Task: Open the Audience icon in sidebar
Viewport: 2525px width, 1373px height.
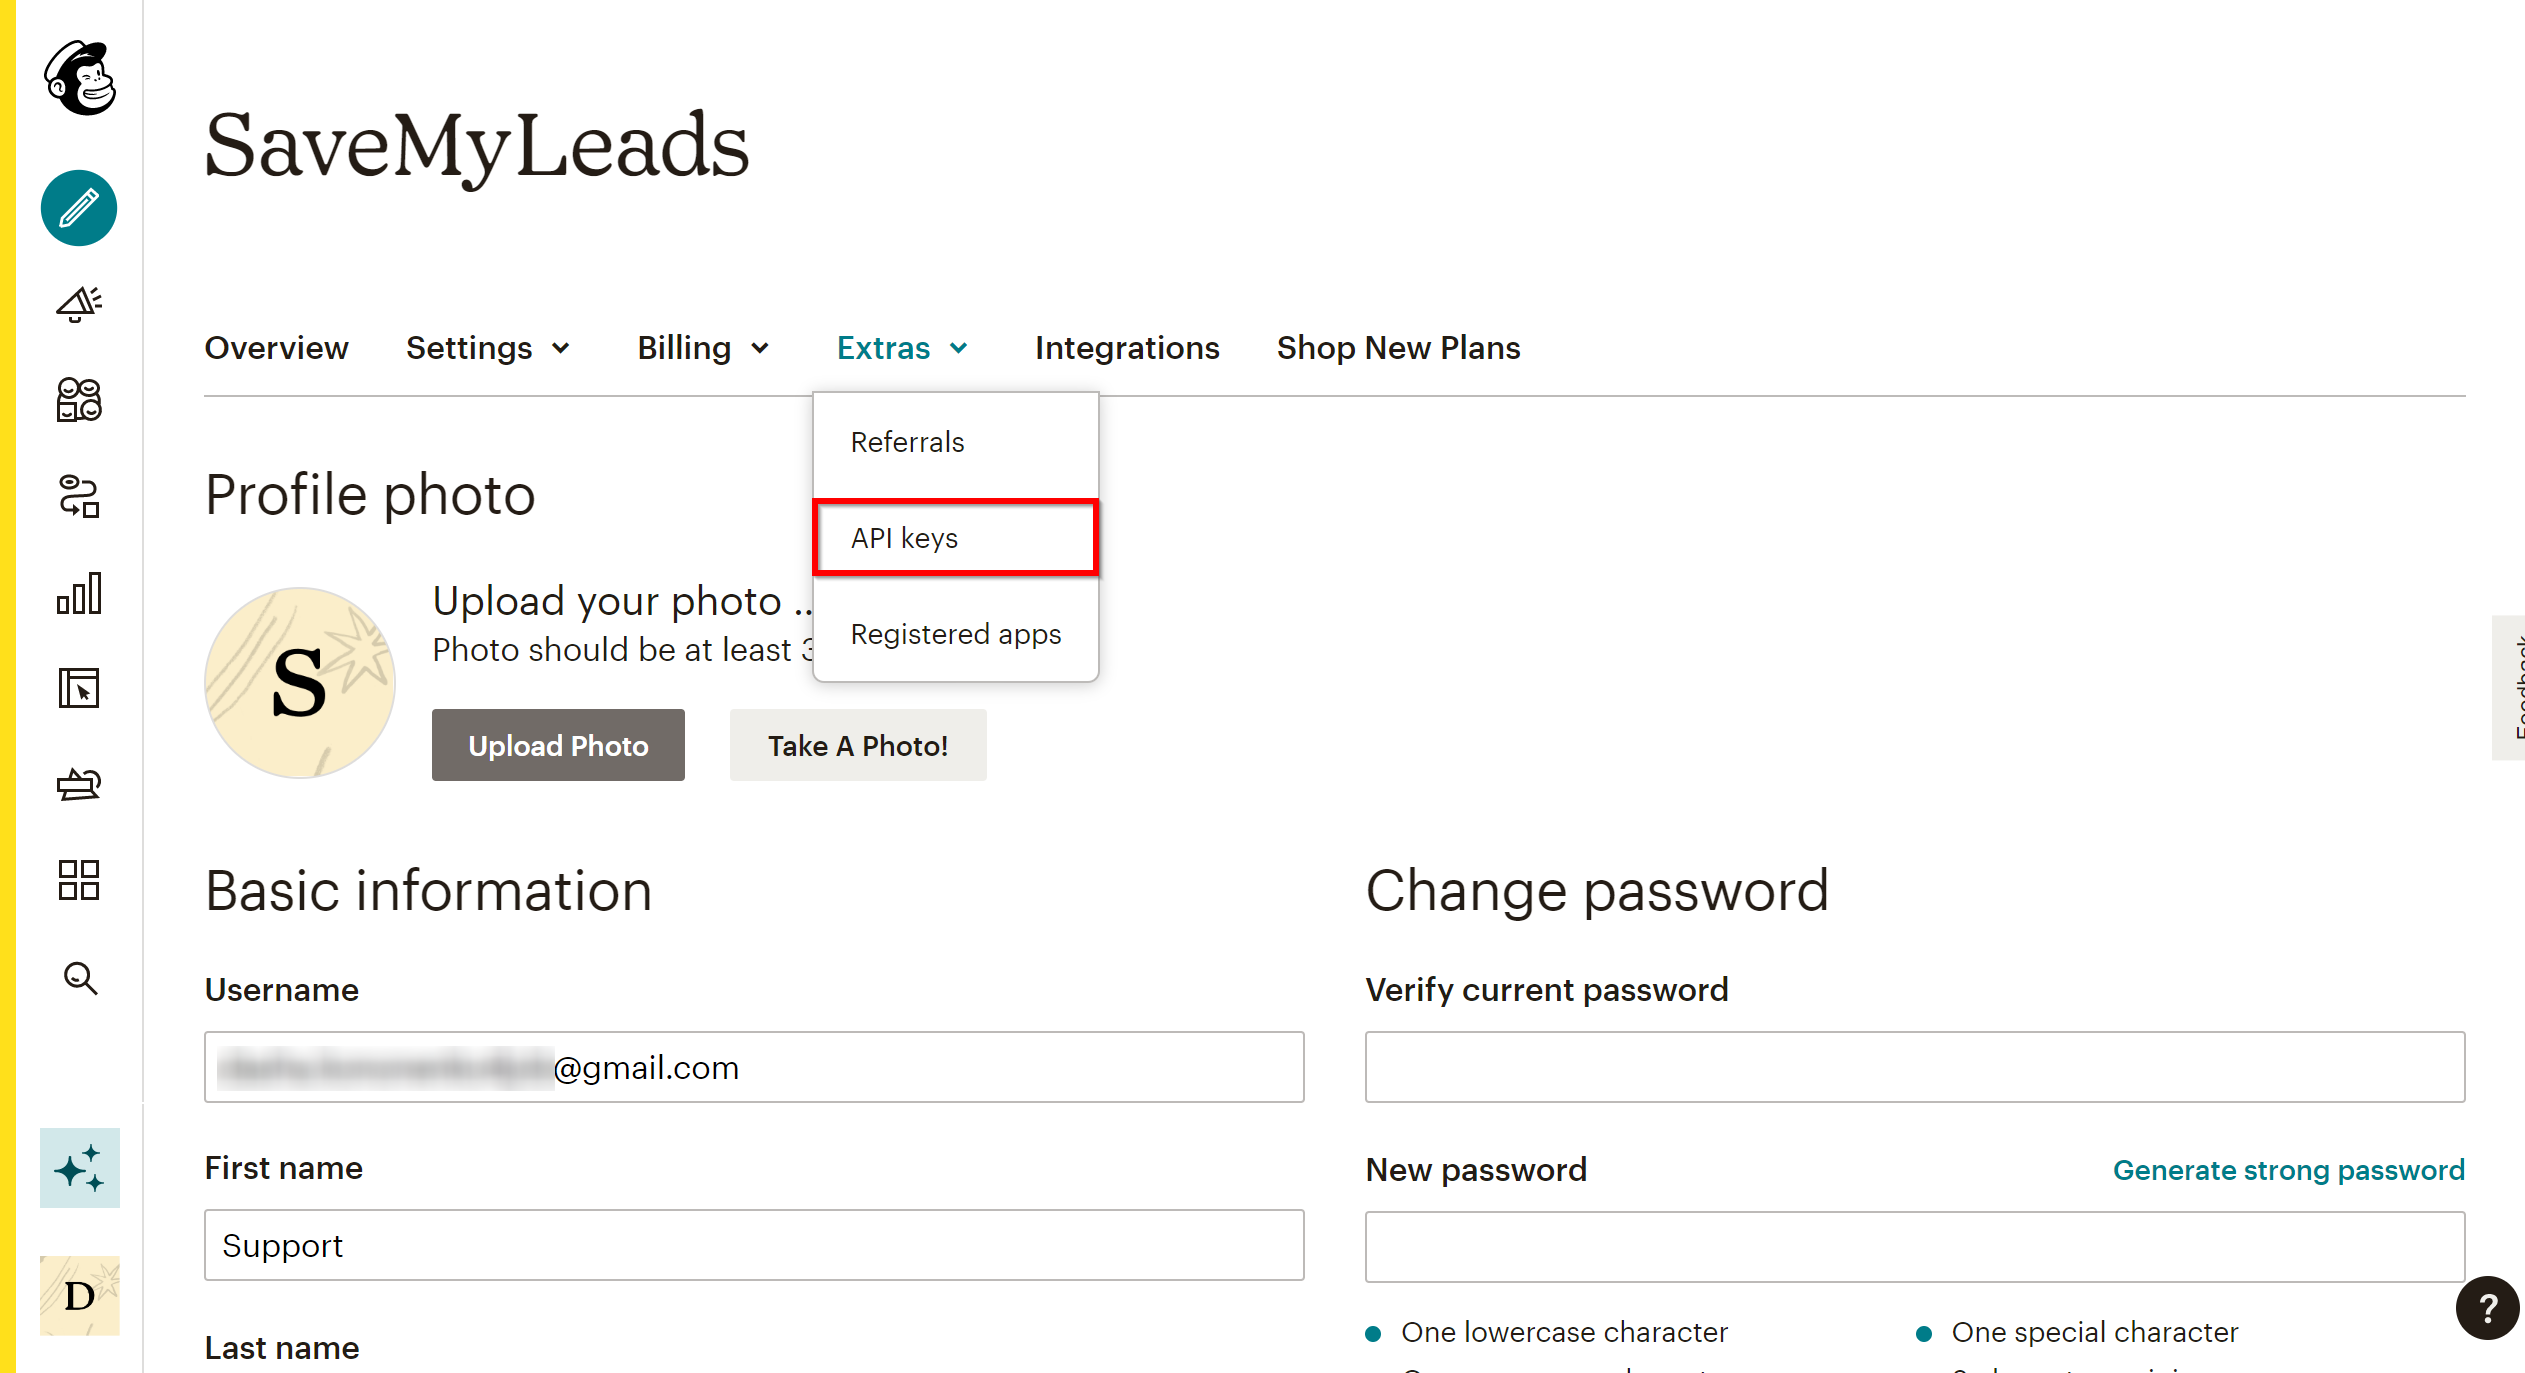Action: [79, 400]
